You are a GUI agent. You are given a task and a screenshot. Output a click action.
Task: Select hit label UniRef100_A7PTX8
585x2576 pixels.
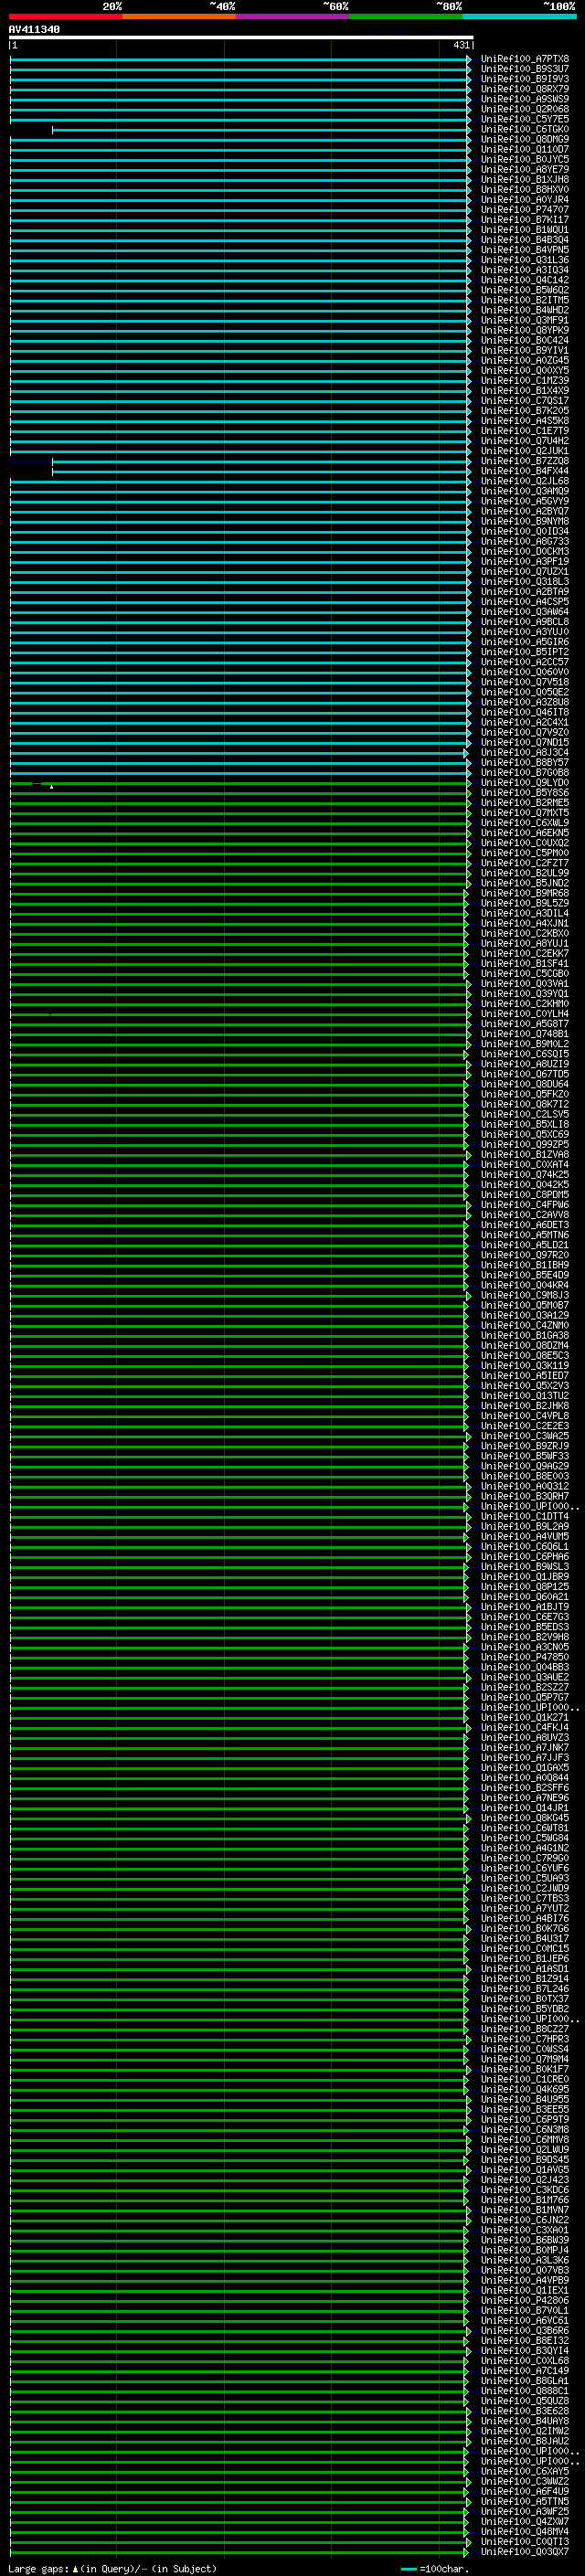click(x=524, y=59)
